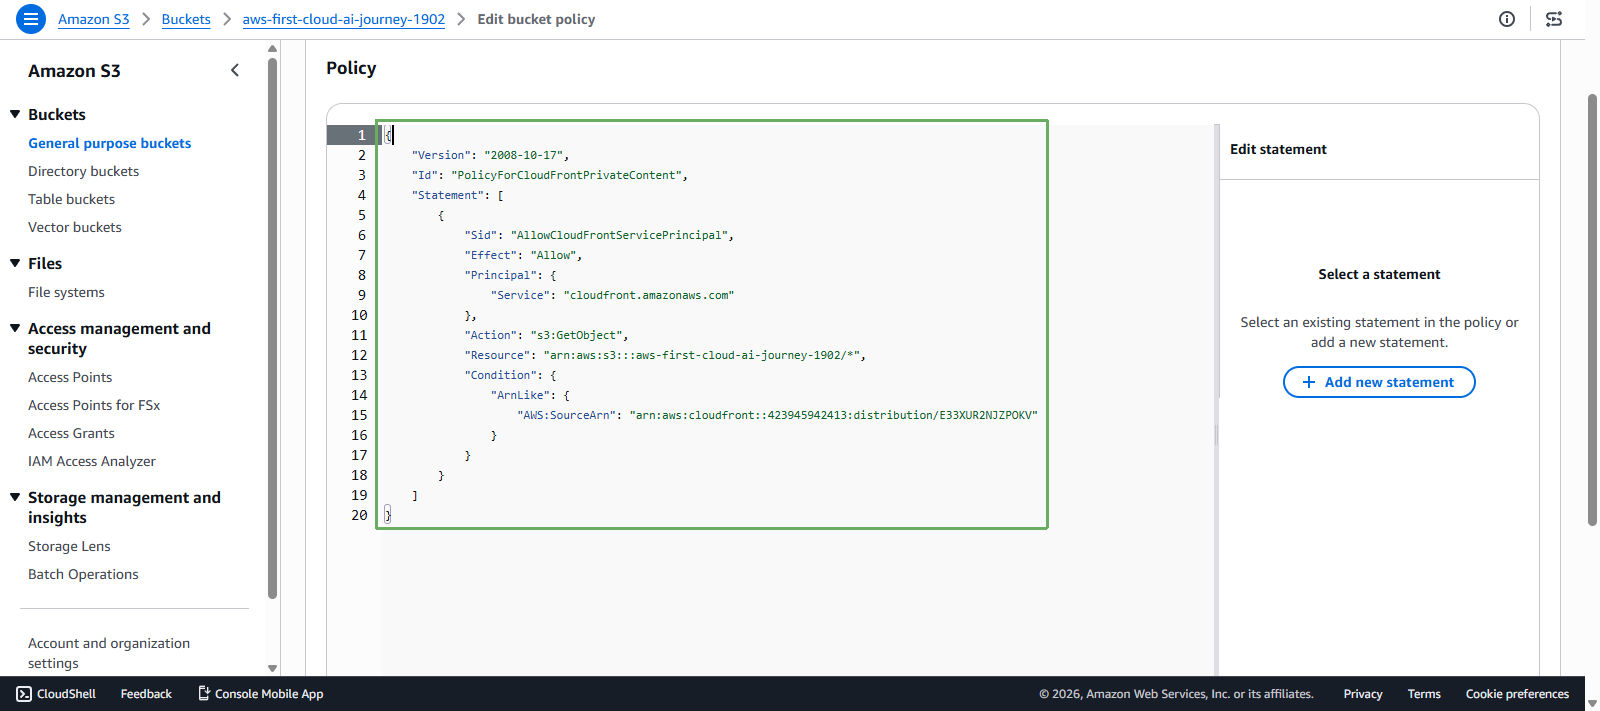
Task: Select General purpose buckets
Action: (x=110, y=143)
